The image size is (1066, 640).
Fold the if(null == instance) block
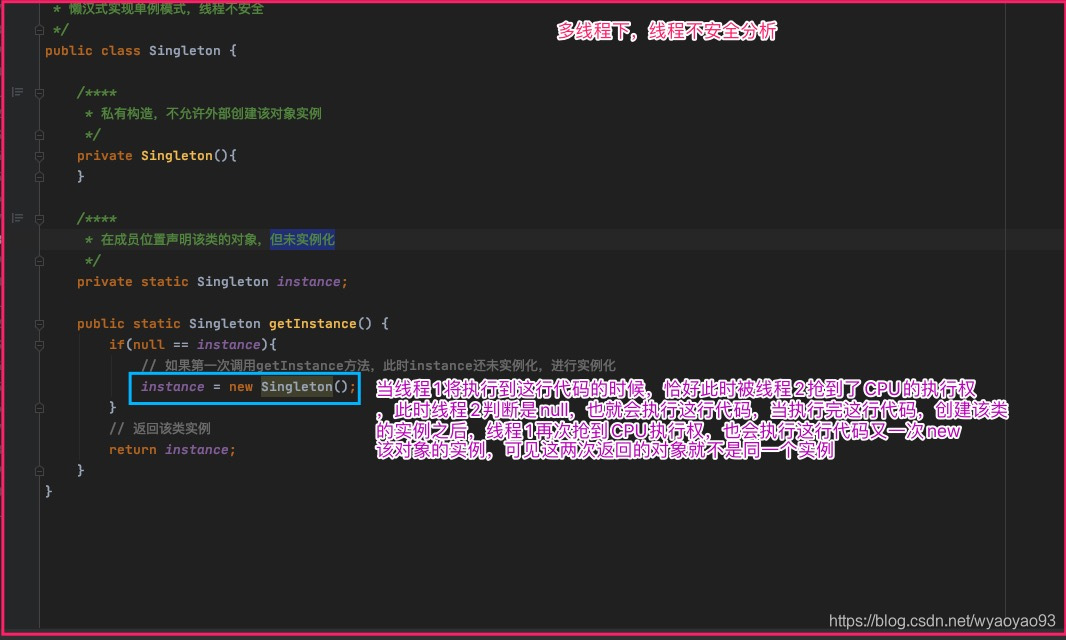[39, 345]
